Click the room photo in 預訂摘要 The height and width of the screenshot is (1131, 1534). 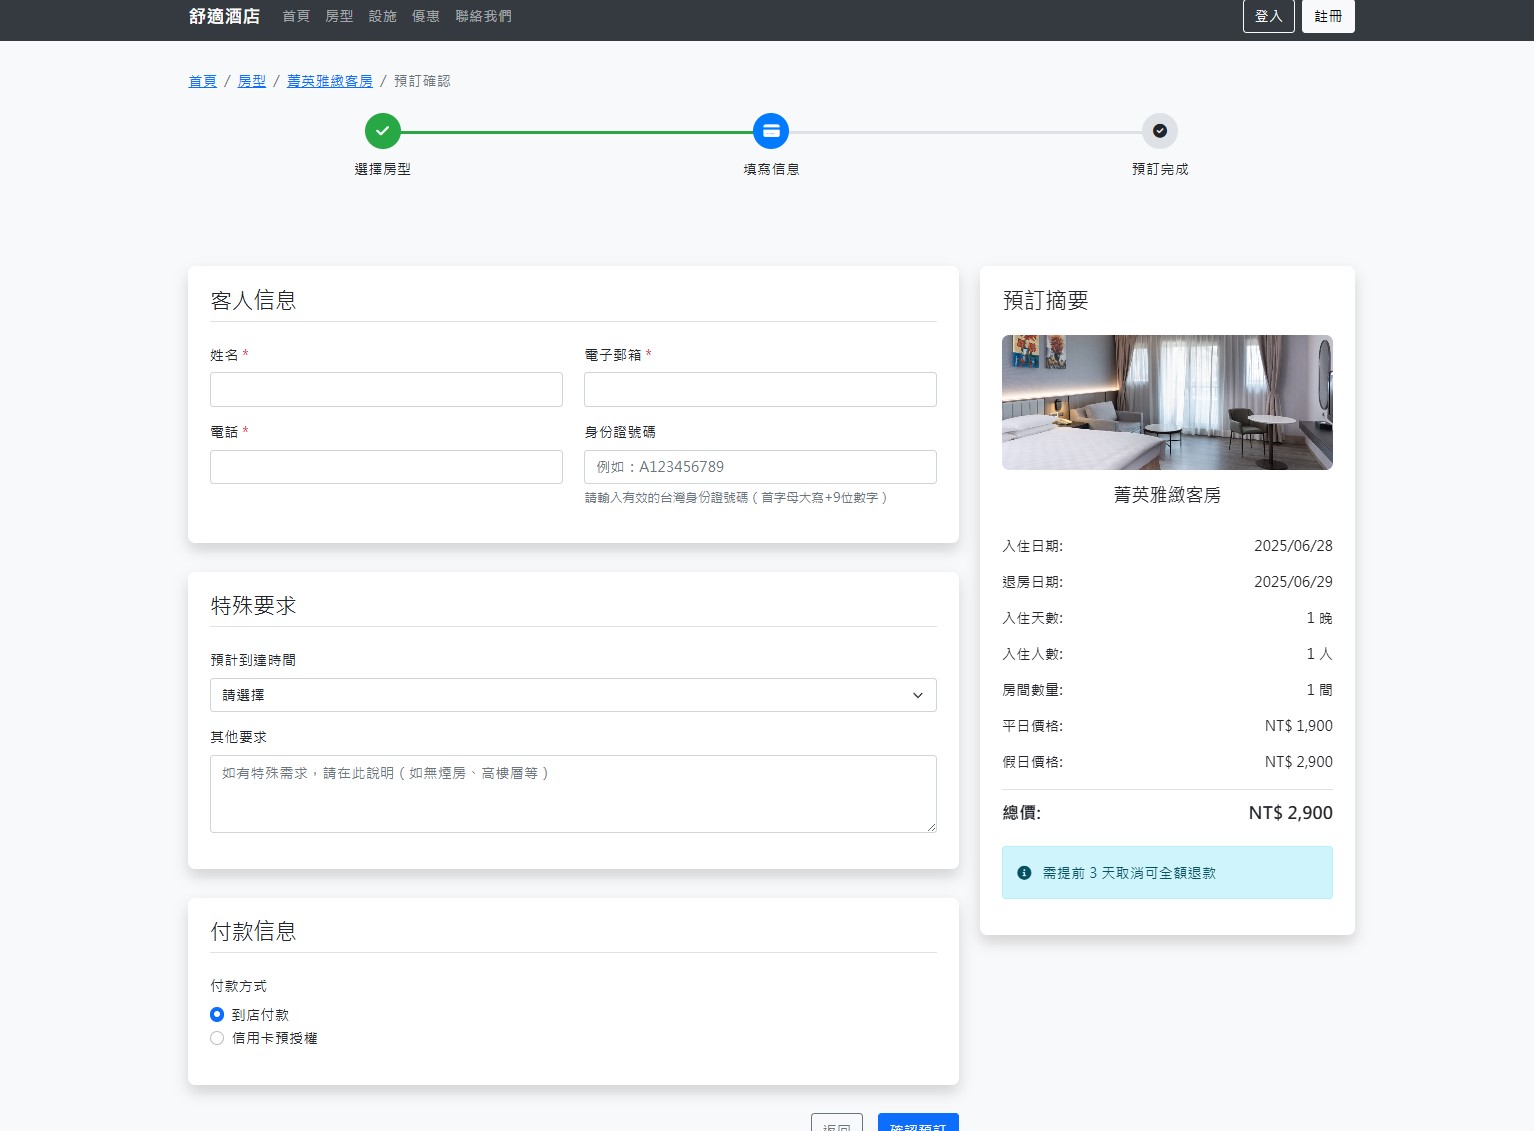(x=1167, y=402)
